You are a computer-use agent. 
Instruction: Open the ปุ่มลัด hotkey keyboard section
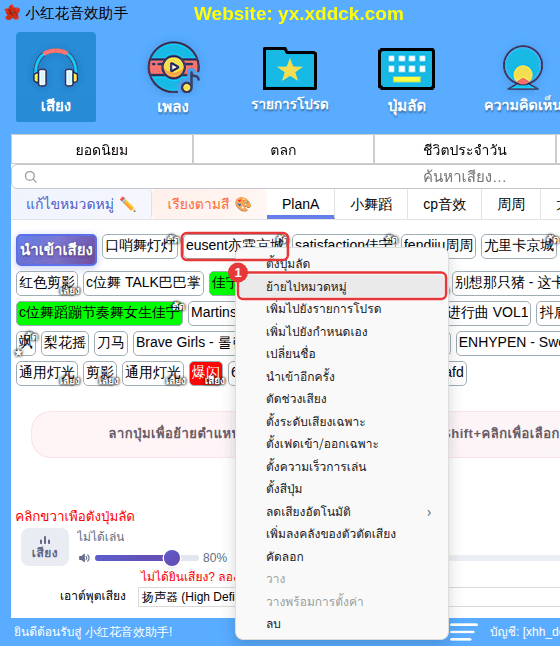[406, 80]
